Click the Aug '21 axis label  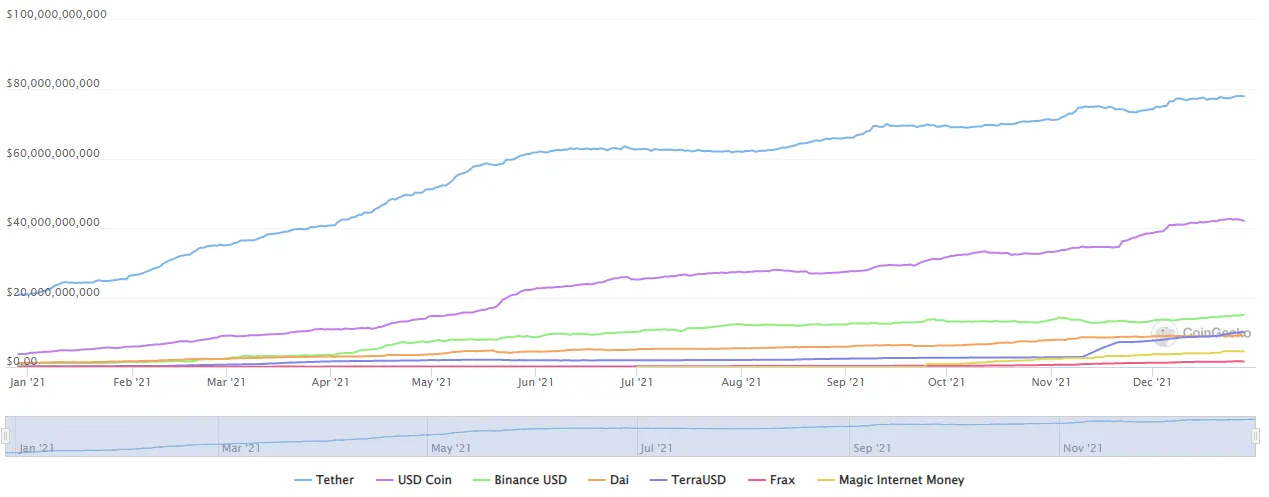(x=740, y=381)
